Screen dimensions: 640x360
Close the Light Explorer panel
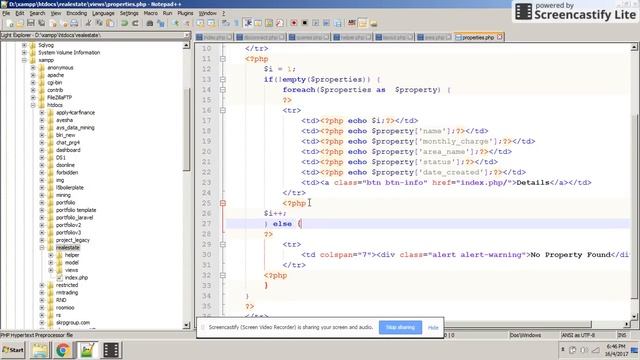coord(187,35)
